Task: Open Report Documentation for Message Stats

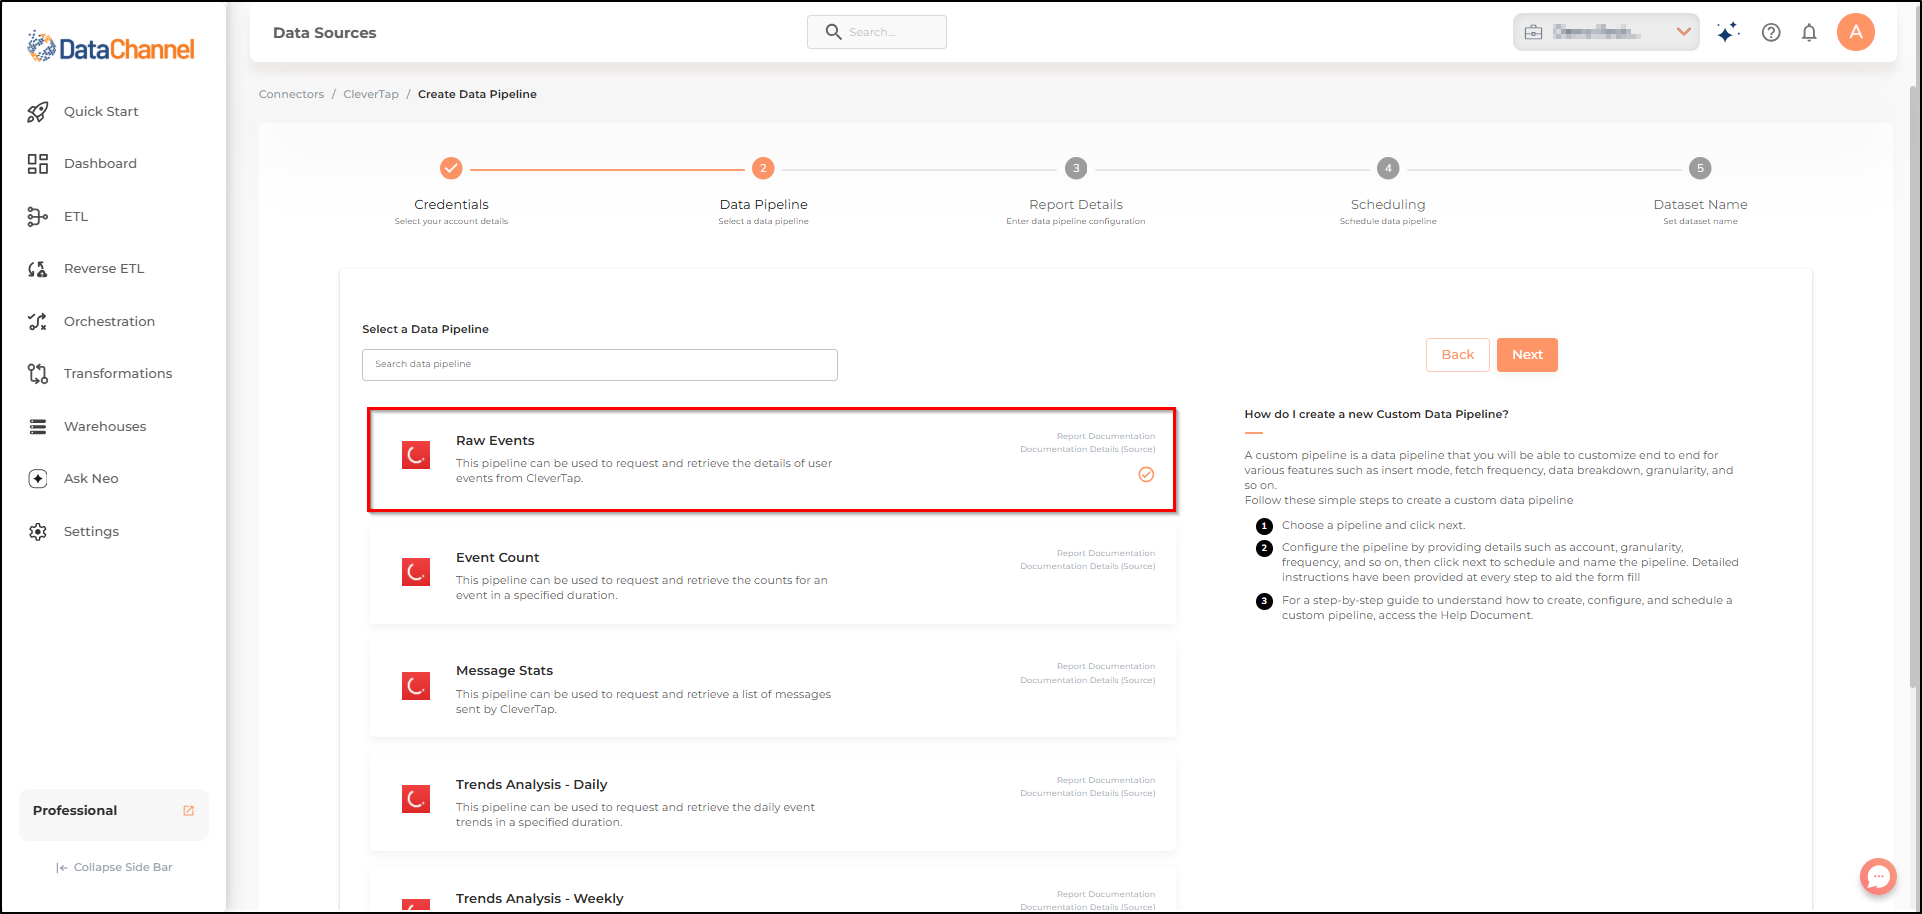Action: click(1105, 666)
